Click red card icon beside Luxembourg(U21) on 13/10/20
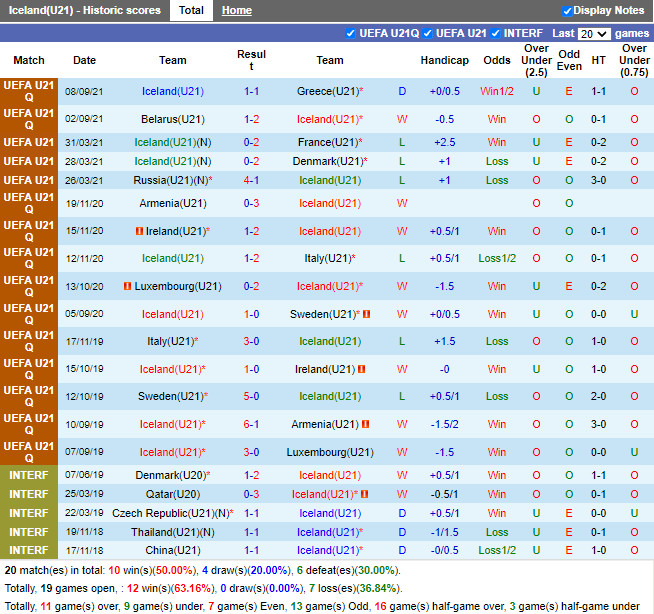The height and width of the screenshot is (614, 654). click(x=127, y=286)
